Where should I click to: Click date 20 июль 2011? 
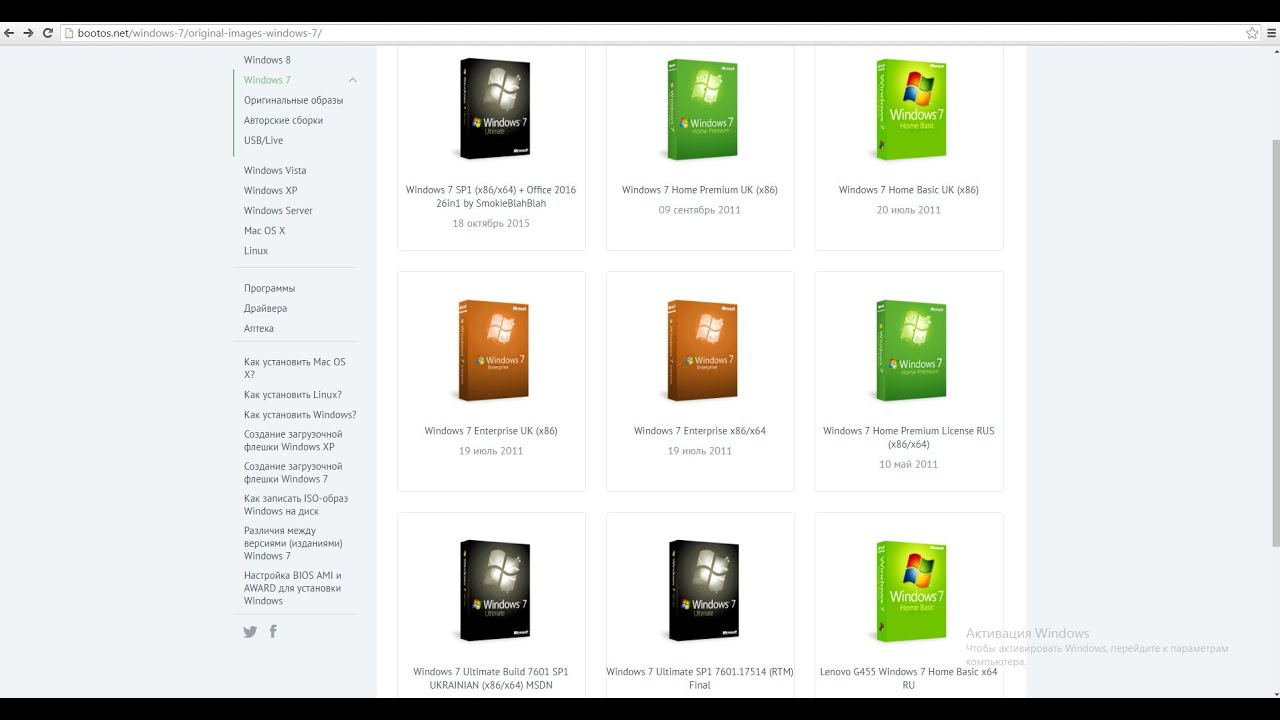click(909, 210)
